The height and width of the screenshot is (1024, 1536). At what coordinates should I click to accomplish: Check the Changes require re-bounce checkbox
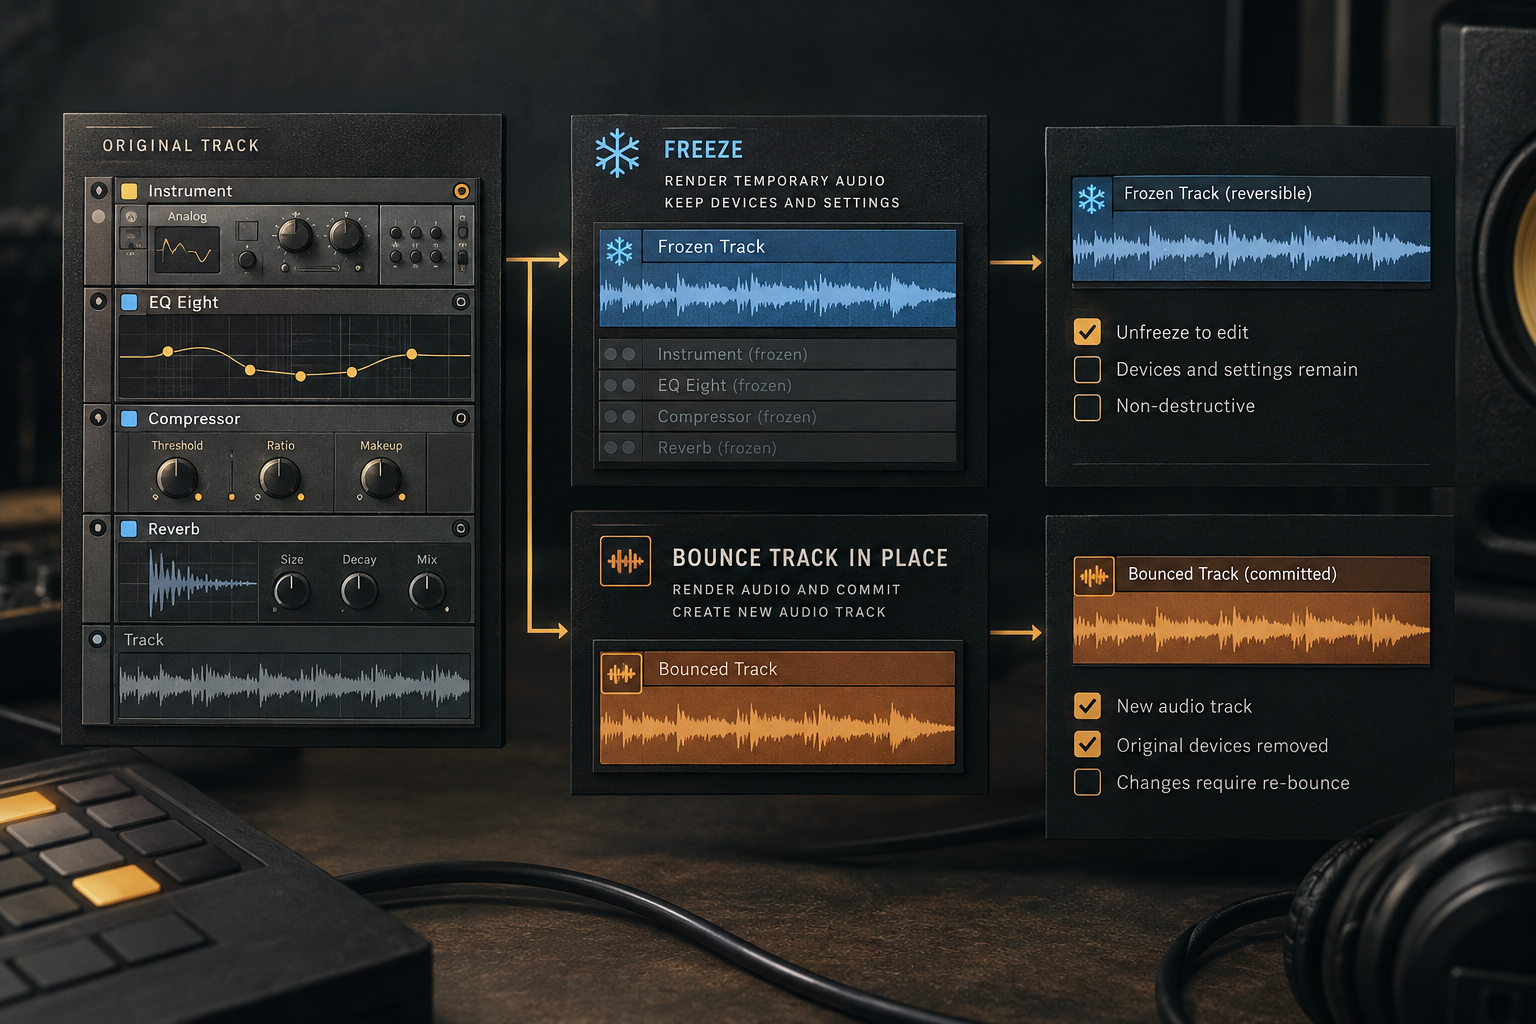point(1087,782)
